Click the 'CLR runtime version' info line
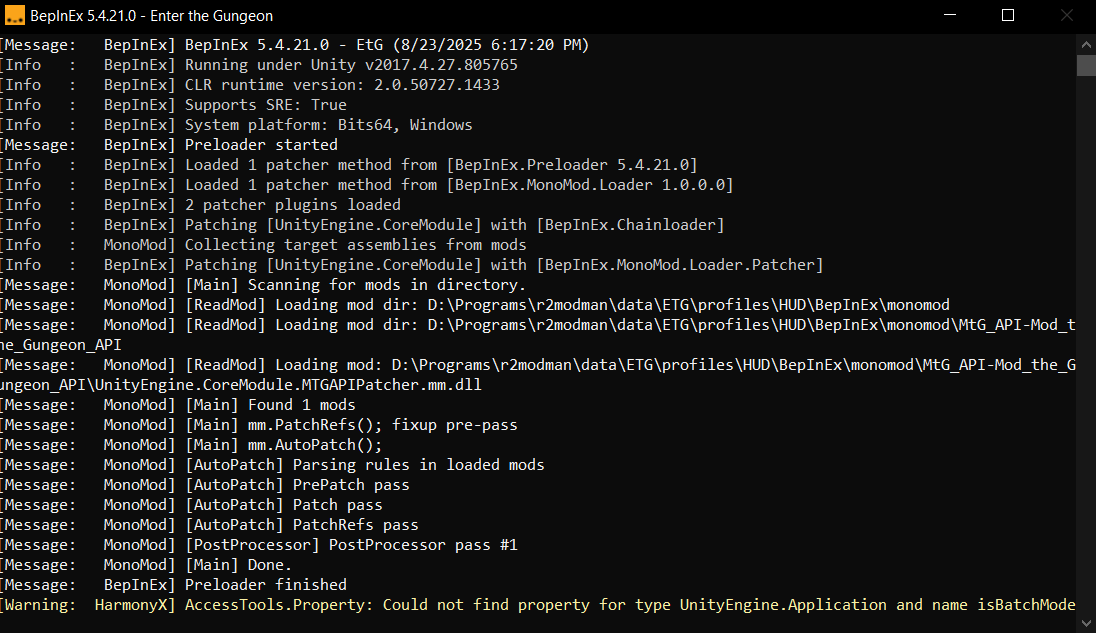Viewport: 1096px width, 633px height. (x=250, y=85)
